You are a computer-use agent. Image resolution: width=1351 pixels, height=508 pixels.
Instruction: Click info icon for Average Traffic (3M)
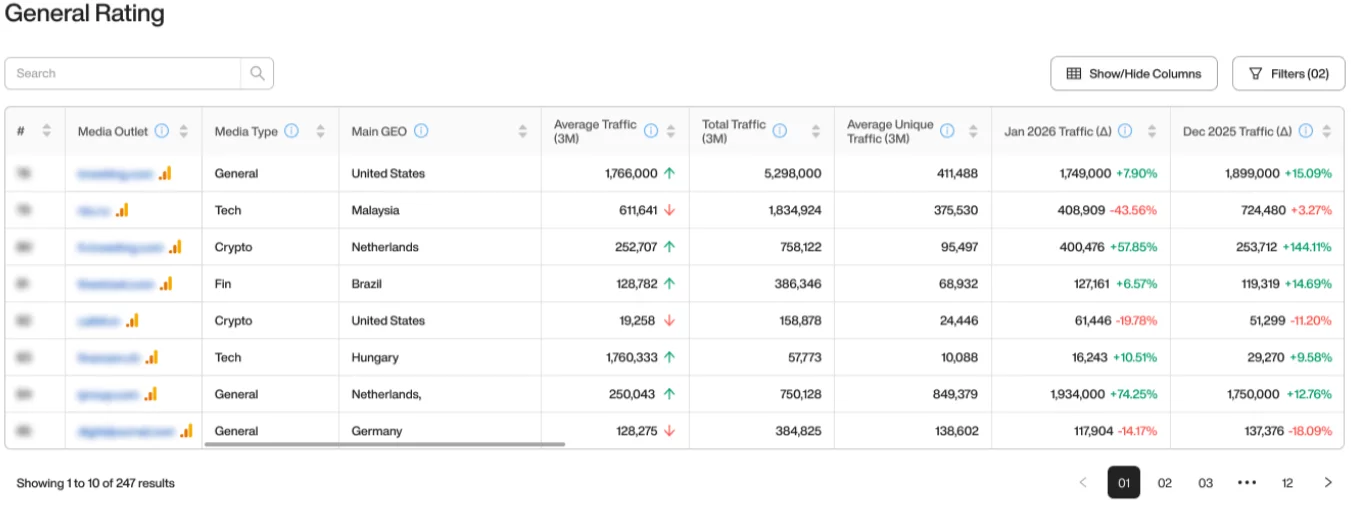tap(651, 131)
